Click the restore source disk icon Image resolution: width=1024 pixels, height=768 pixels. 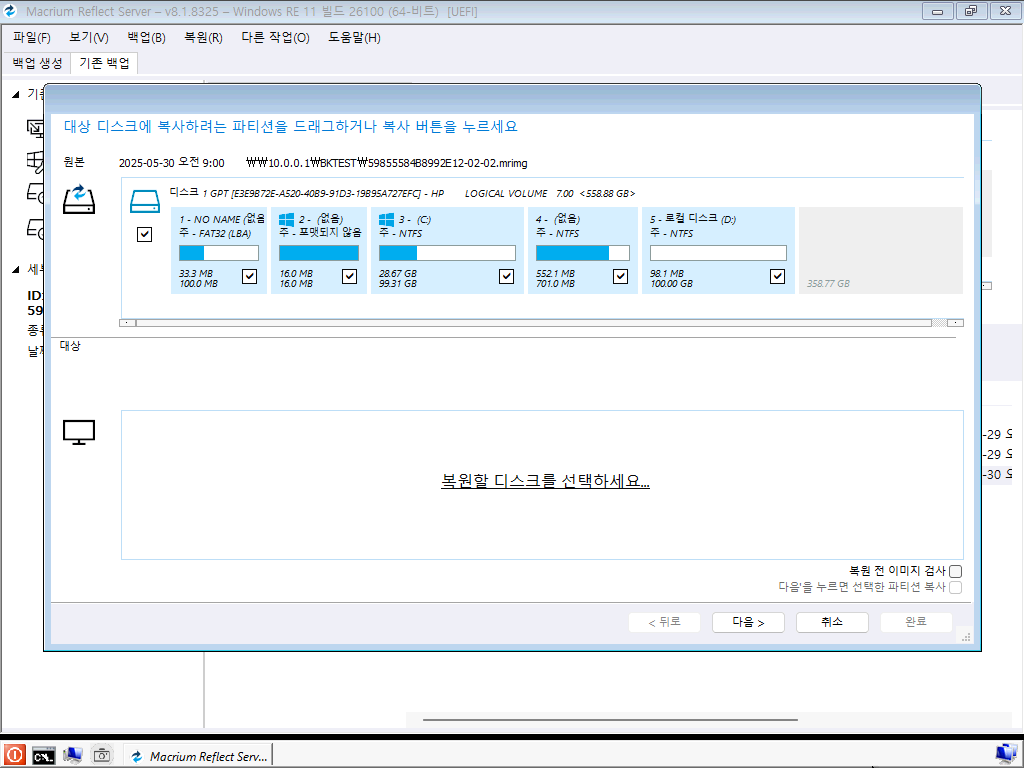(x=79, y=199)
